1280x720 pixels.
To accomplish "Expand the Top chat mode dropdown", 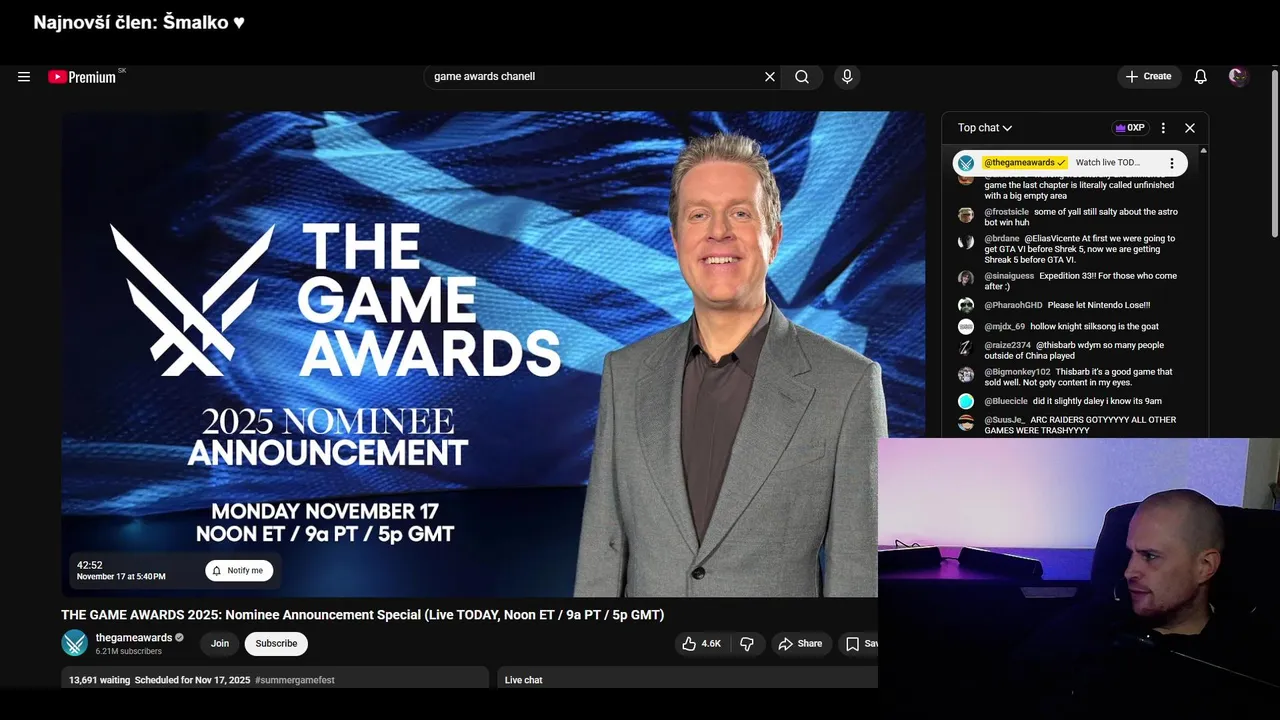I will coord(985,128).
